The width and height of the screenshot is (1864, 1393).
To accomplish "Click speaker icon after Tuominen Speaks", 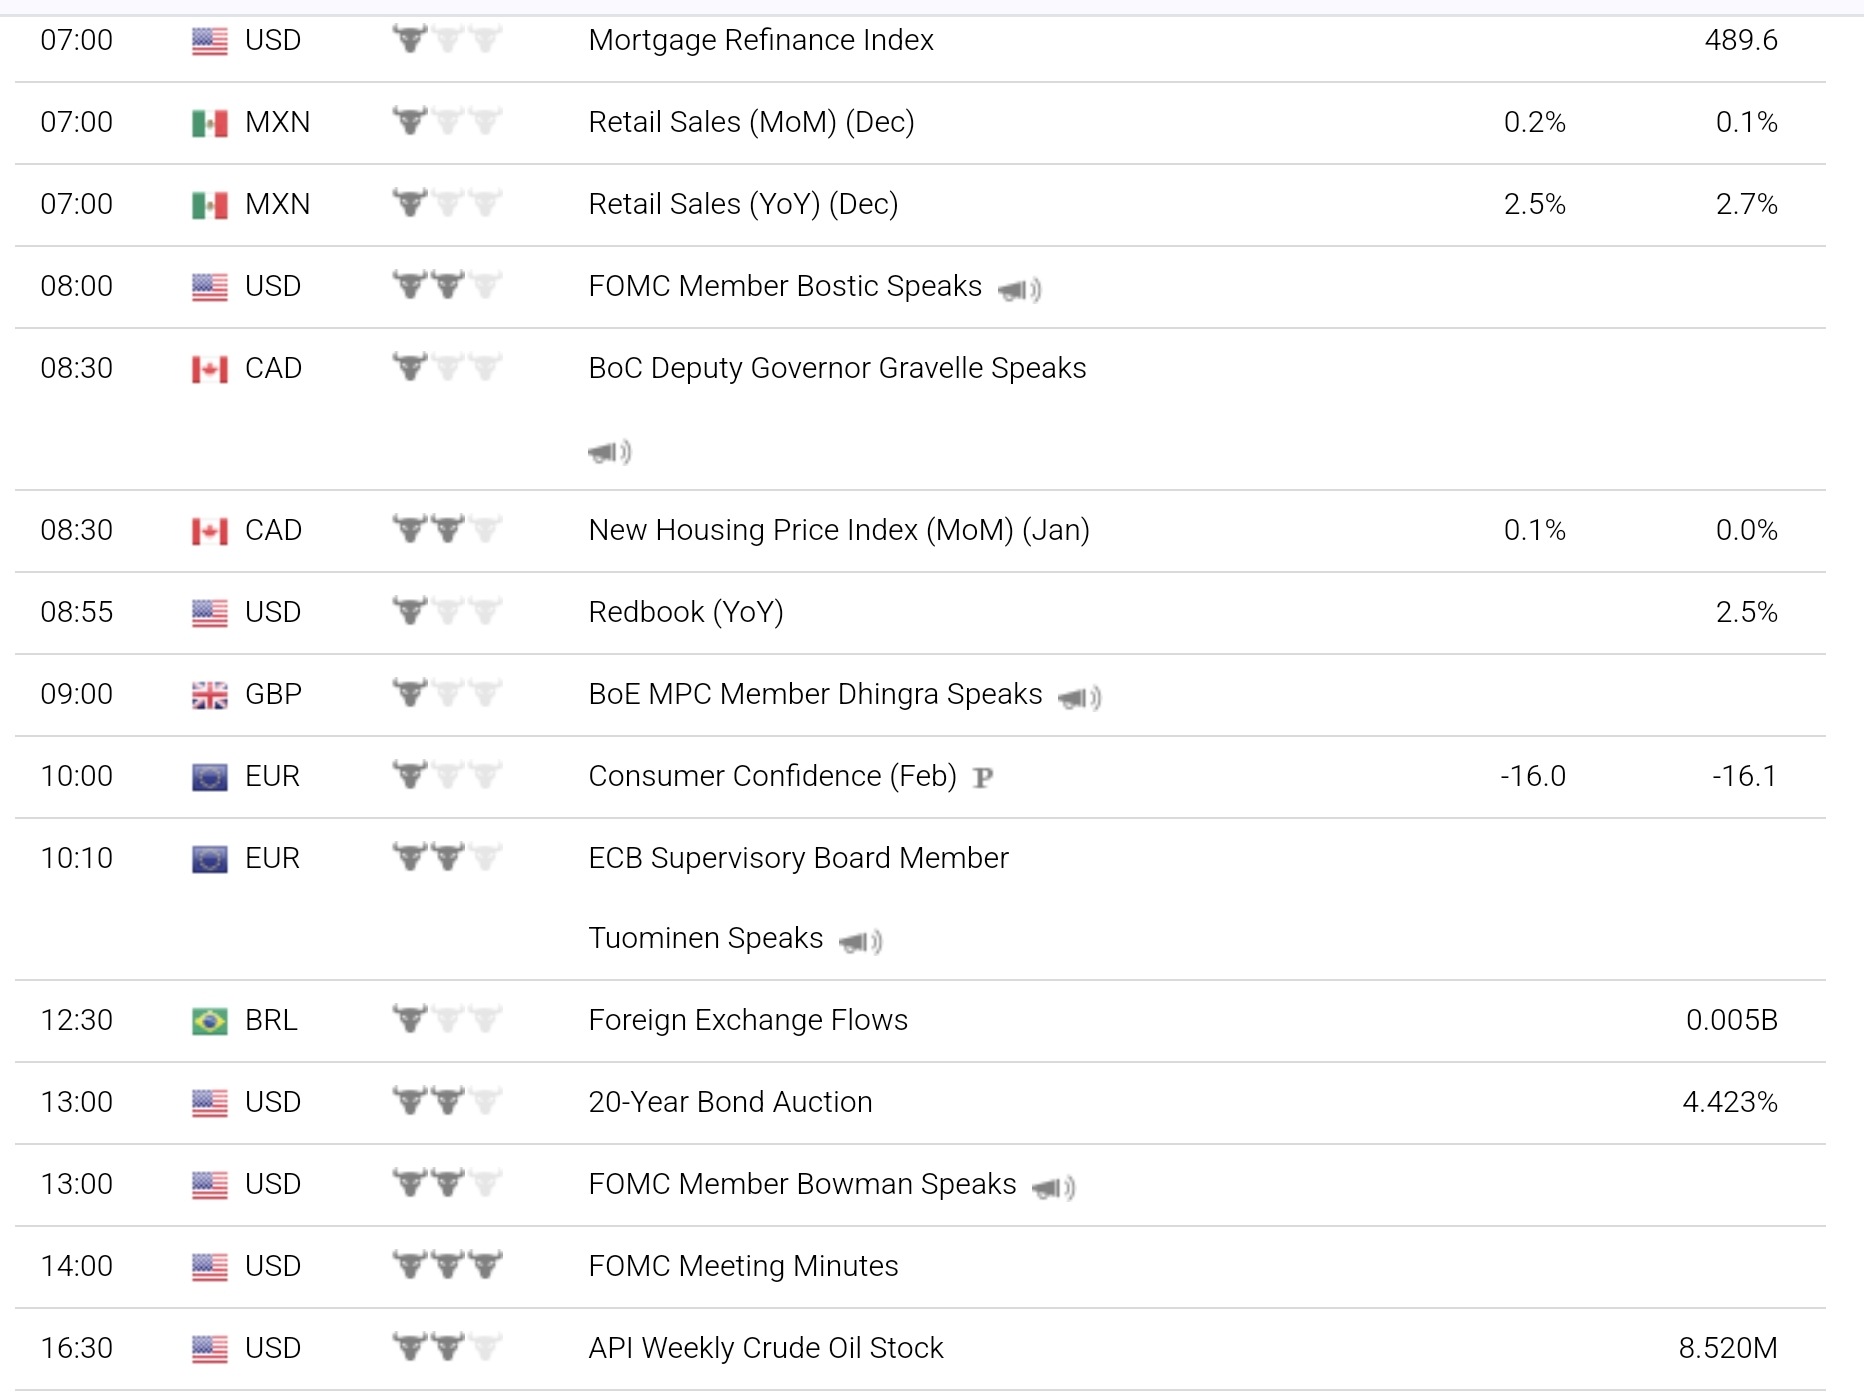I will click(x=860, y=942).
